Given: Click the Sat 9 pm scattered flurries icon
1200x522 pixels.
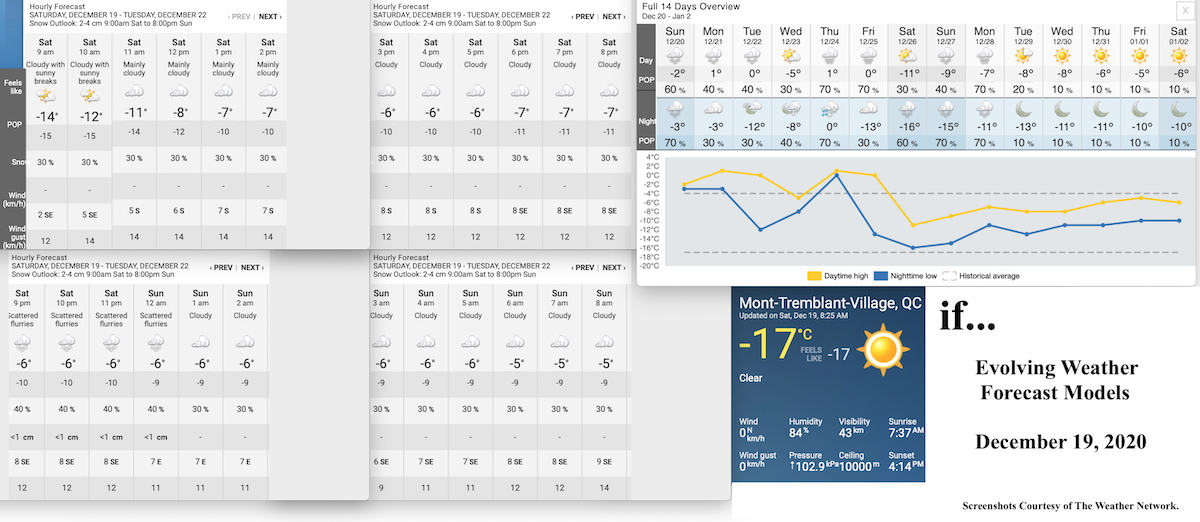Looking at the screenshot, I should point(22,343).
